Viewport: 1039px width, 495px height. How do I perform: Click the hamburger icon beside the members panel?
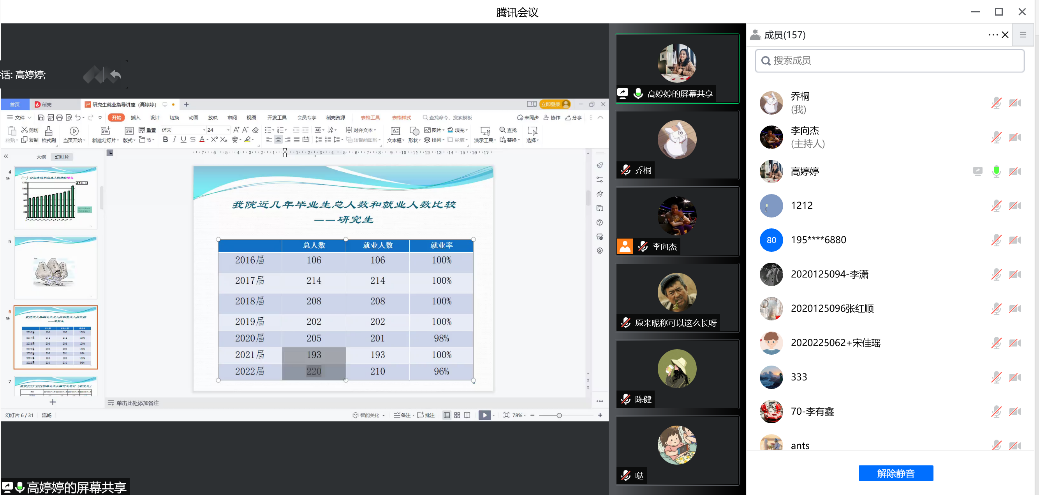[x=1023, y=34]
